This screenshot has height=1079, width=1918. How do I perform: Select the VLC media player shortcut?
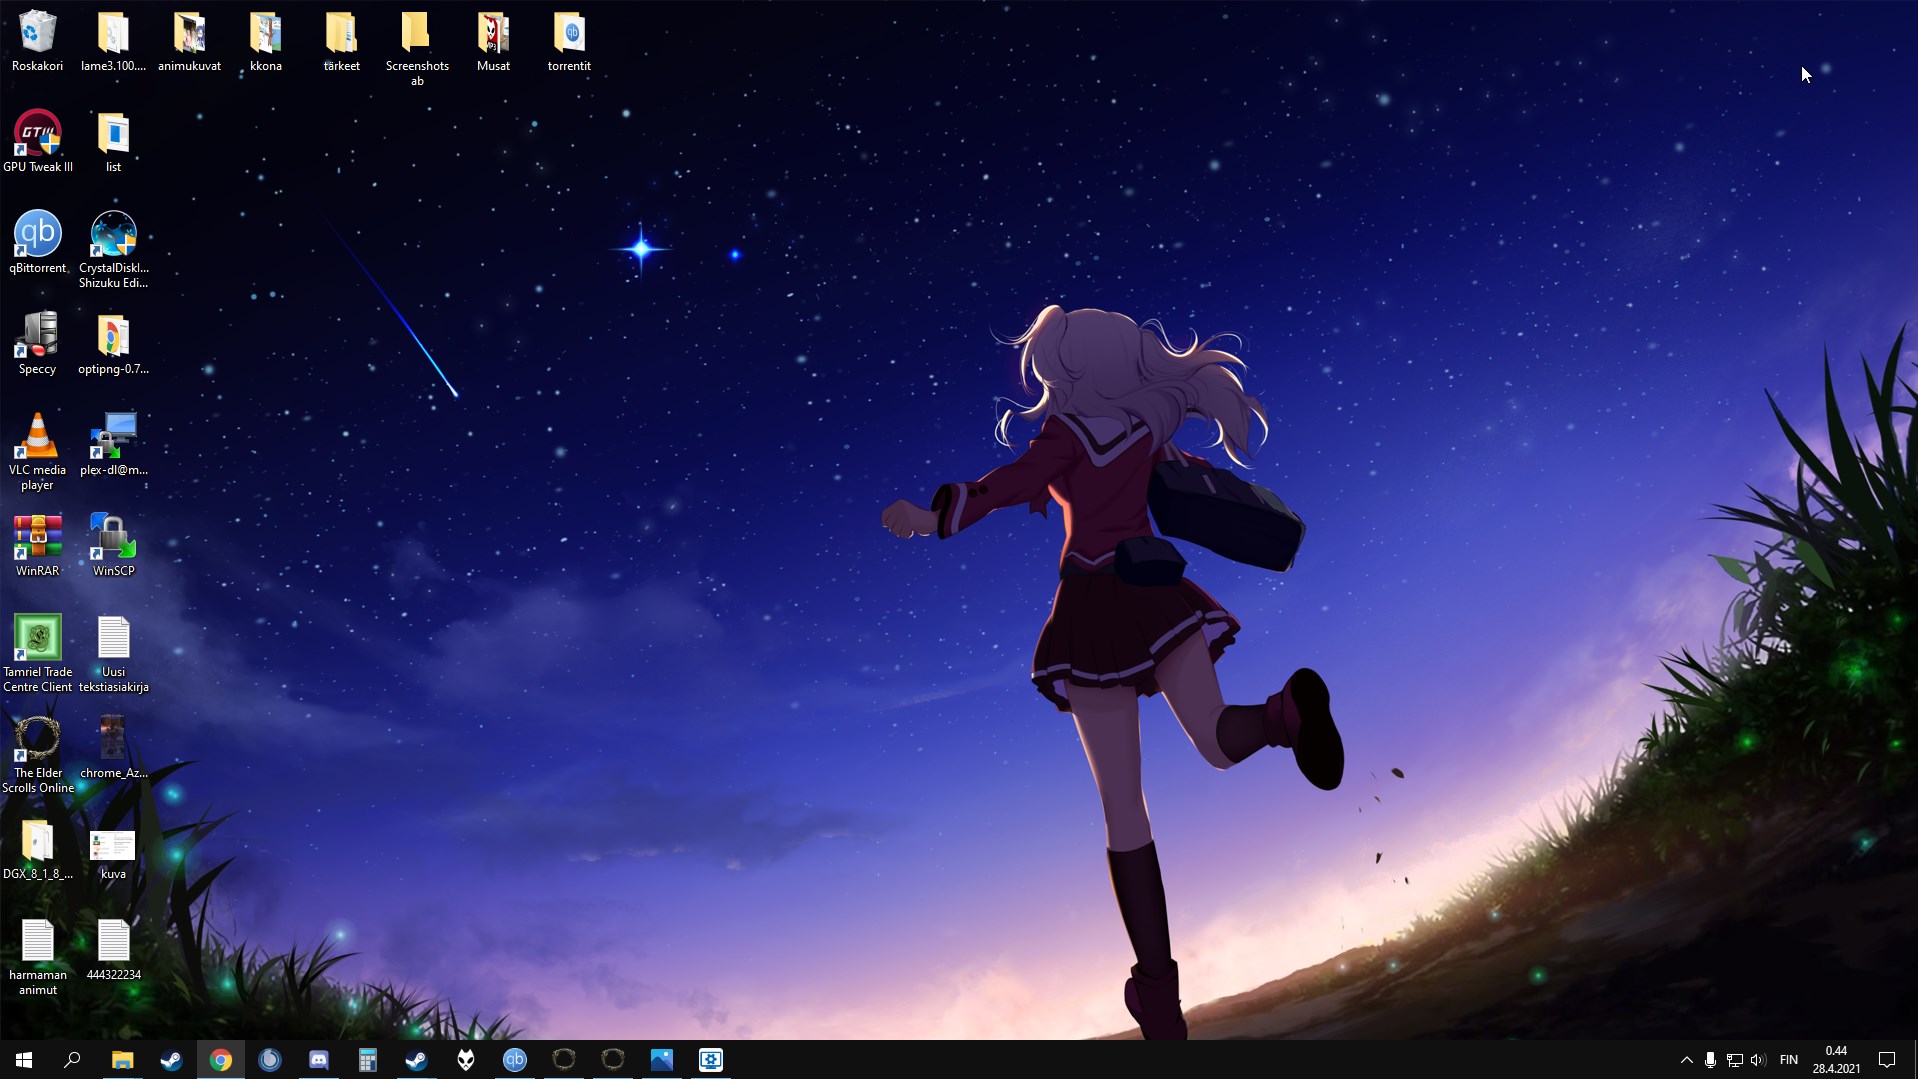37,452
